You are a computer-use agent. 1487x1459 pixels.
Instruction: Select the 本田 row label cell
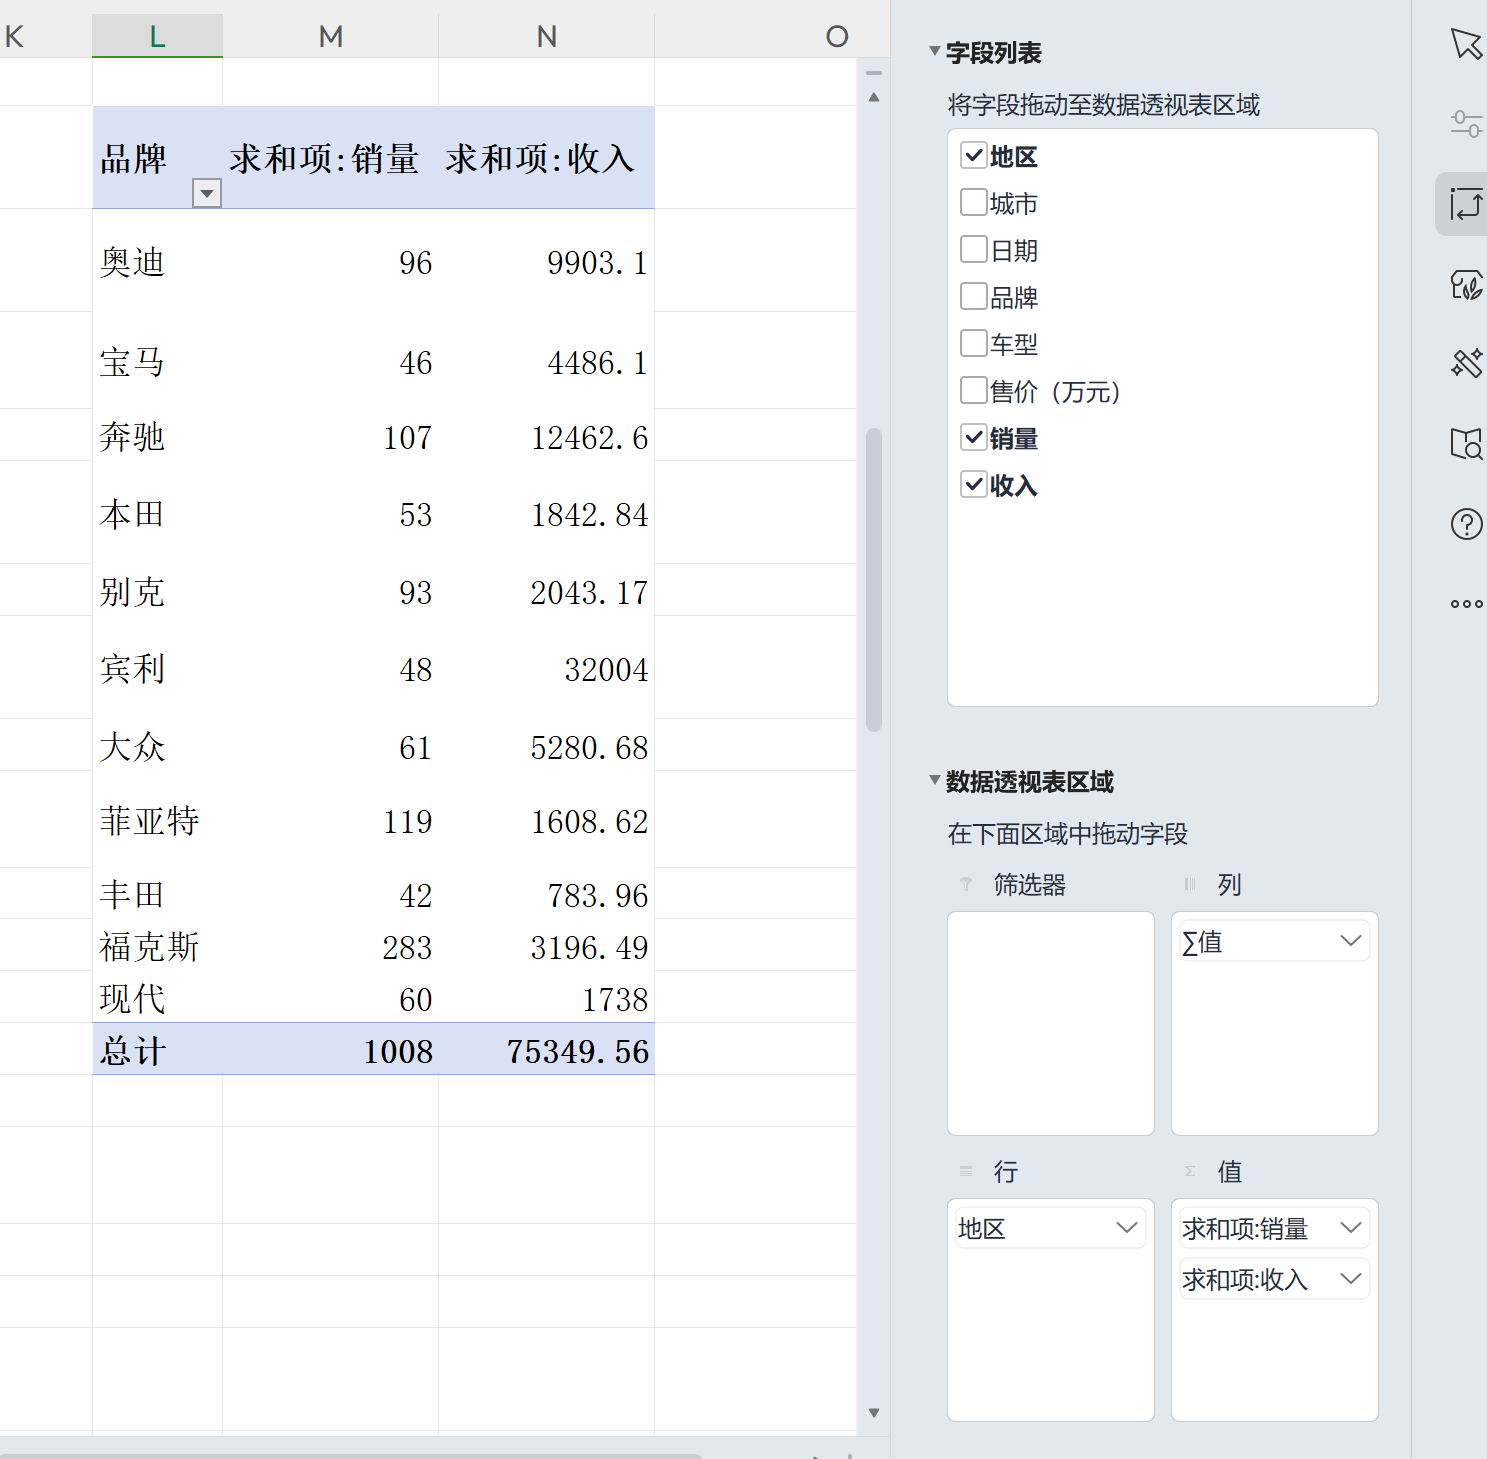click(157, 512)
